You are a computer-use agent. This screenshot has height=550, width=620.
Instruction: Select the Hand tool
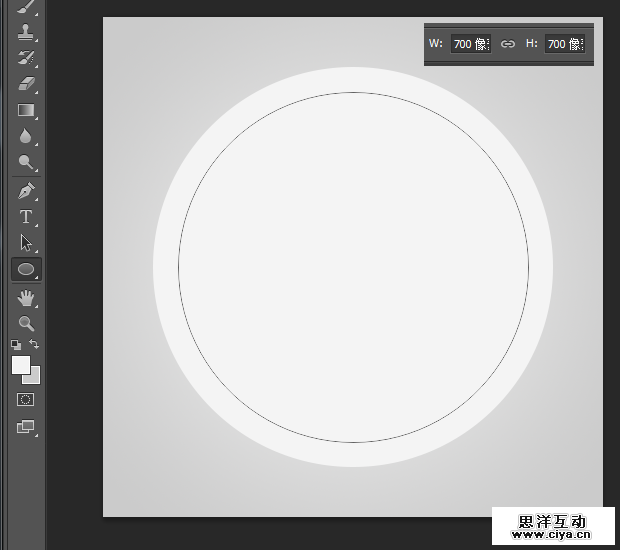coord(26,298)
